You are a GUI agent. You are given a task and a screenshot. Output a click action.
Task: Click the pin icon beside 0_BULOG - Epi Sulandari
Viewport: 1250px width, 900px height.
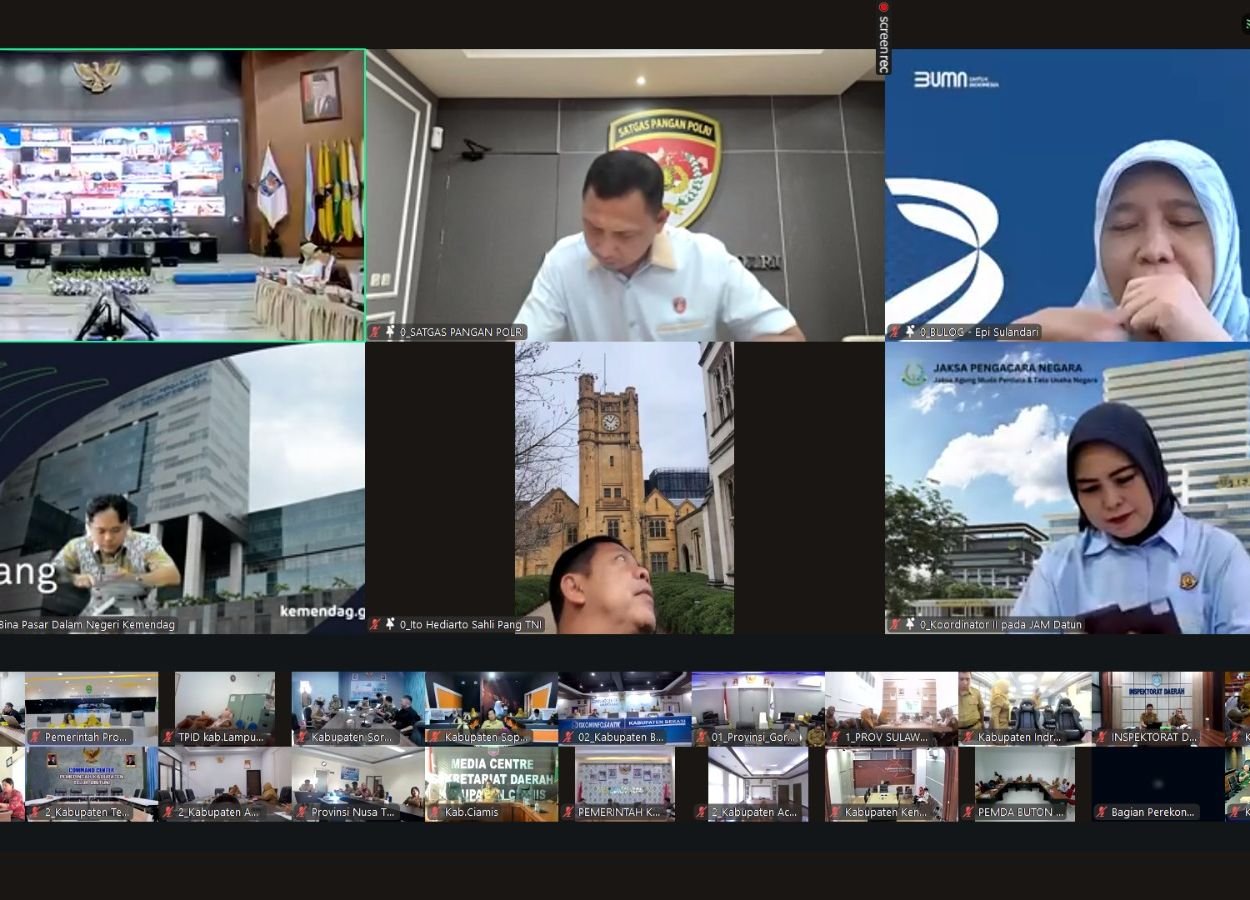[x=910, y=332]
